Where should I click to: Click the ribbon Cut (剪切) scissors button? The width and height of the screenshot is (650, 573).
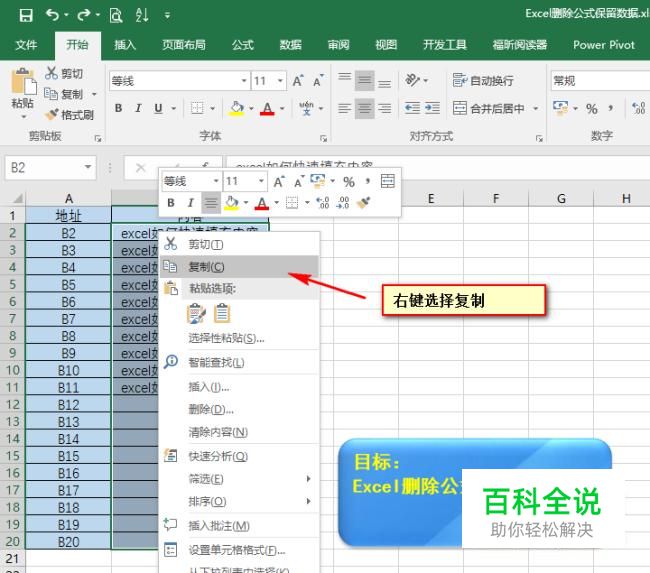(64, 73)
